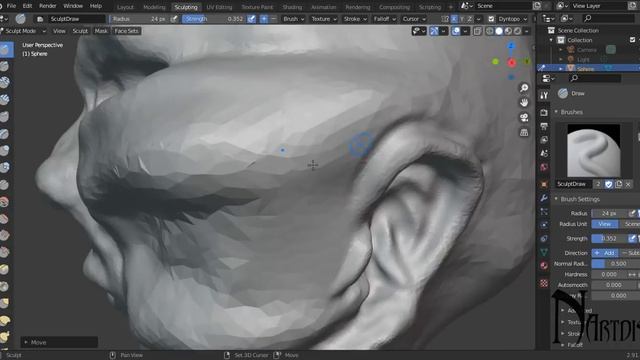This screenshot has height=360, width=640.
Task: Expand the Move operator panel
Action: [x=59, y=342]
